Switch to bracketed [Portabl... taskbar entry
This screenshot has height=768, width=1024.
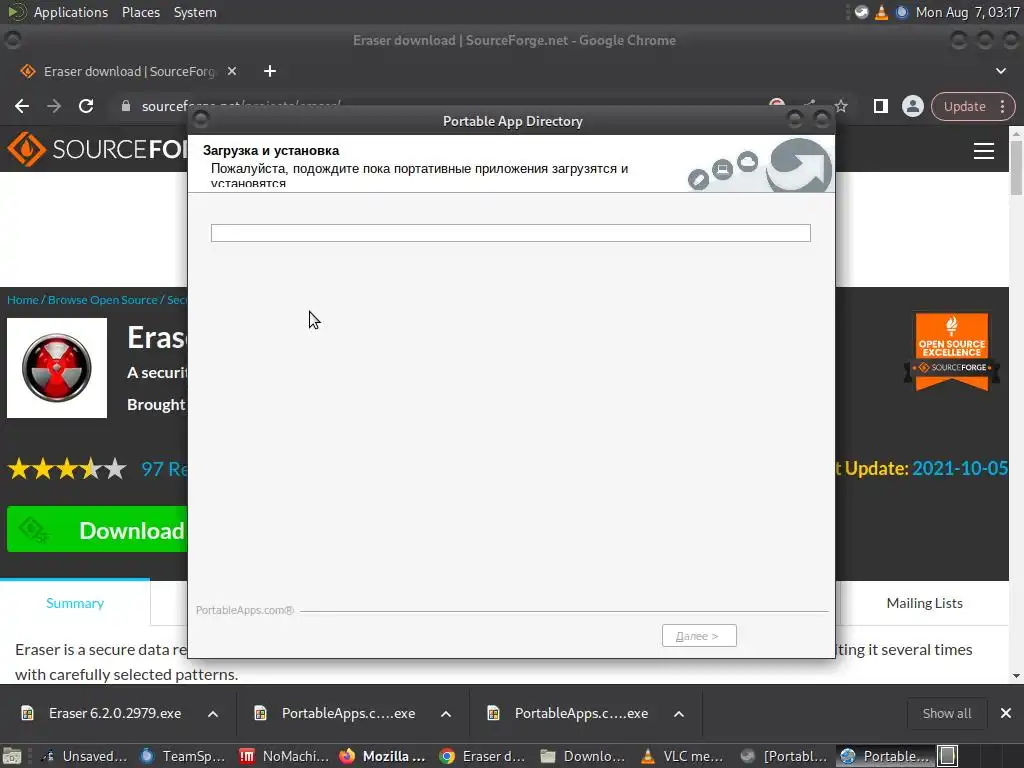coord(783,756)
